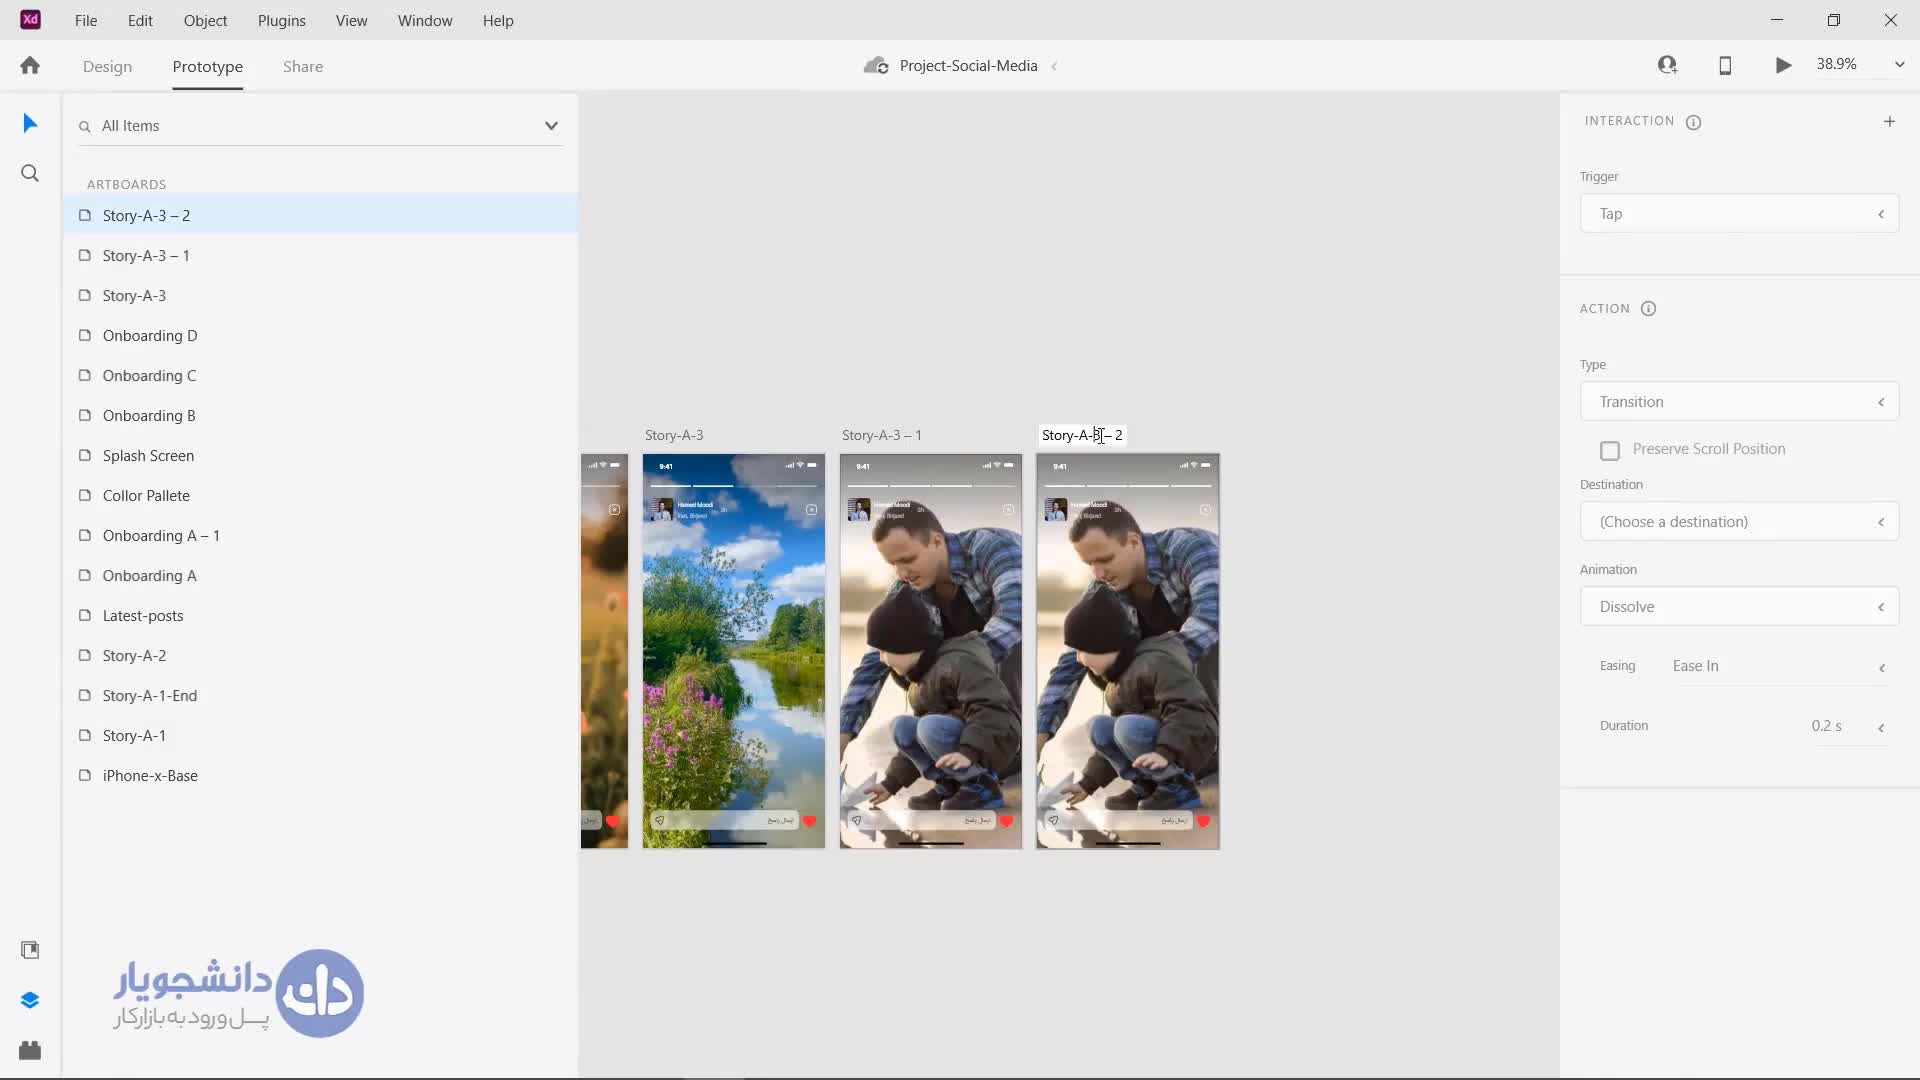
Task: Click the mobile device preview icon
Action: click(x=1725, y=66)
